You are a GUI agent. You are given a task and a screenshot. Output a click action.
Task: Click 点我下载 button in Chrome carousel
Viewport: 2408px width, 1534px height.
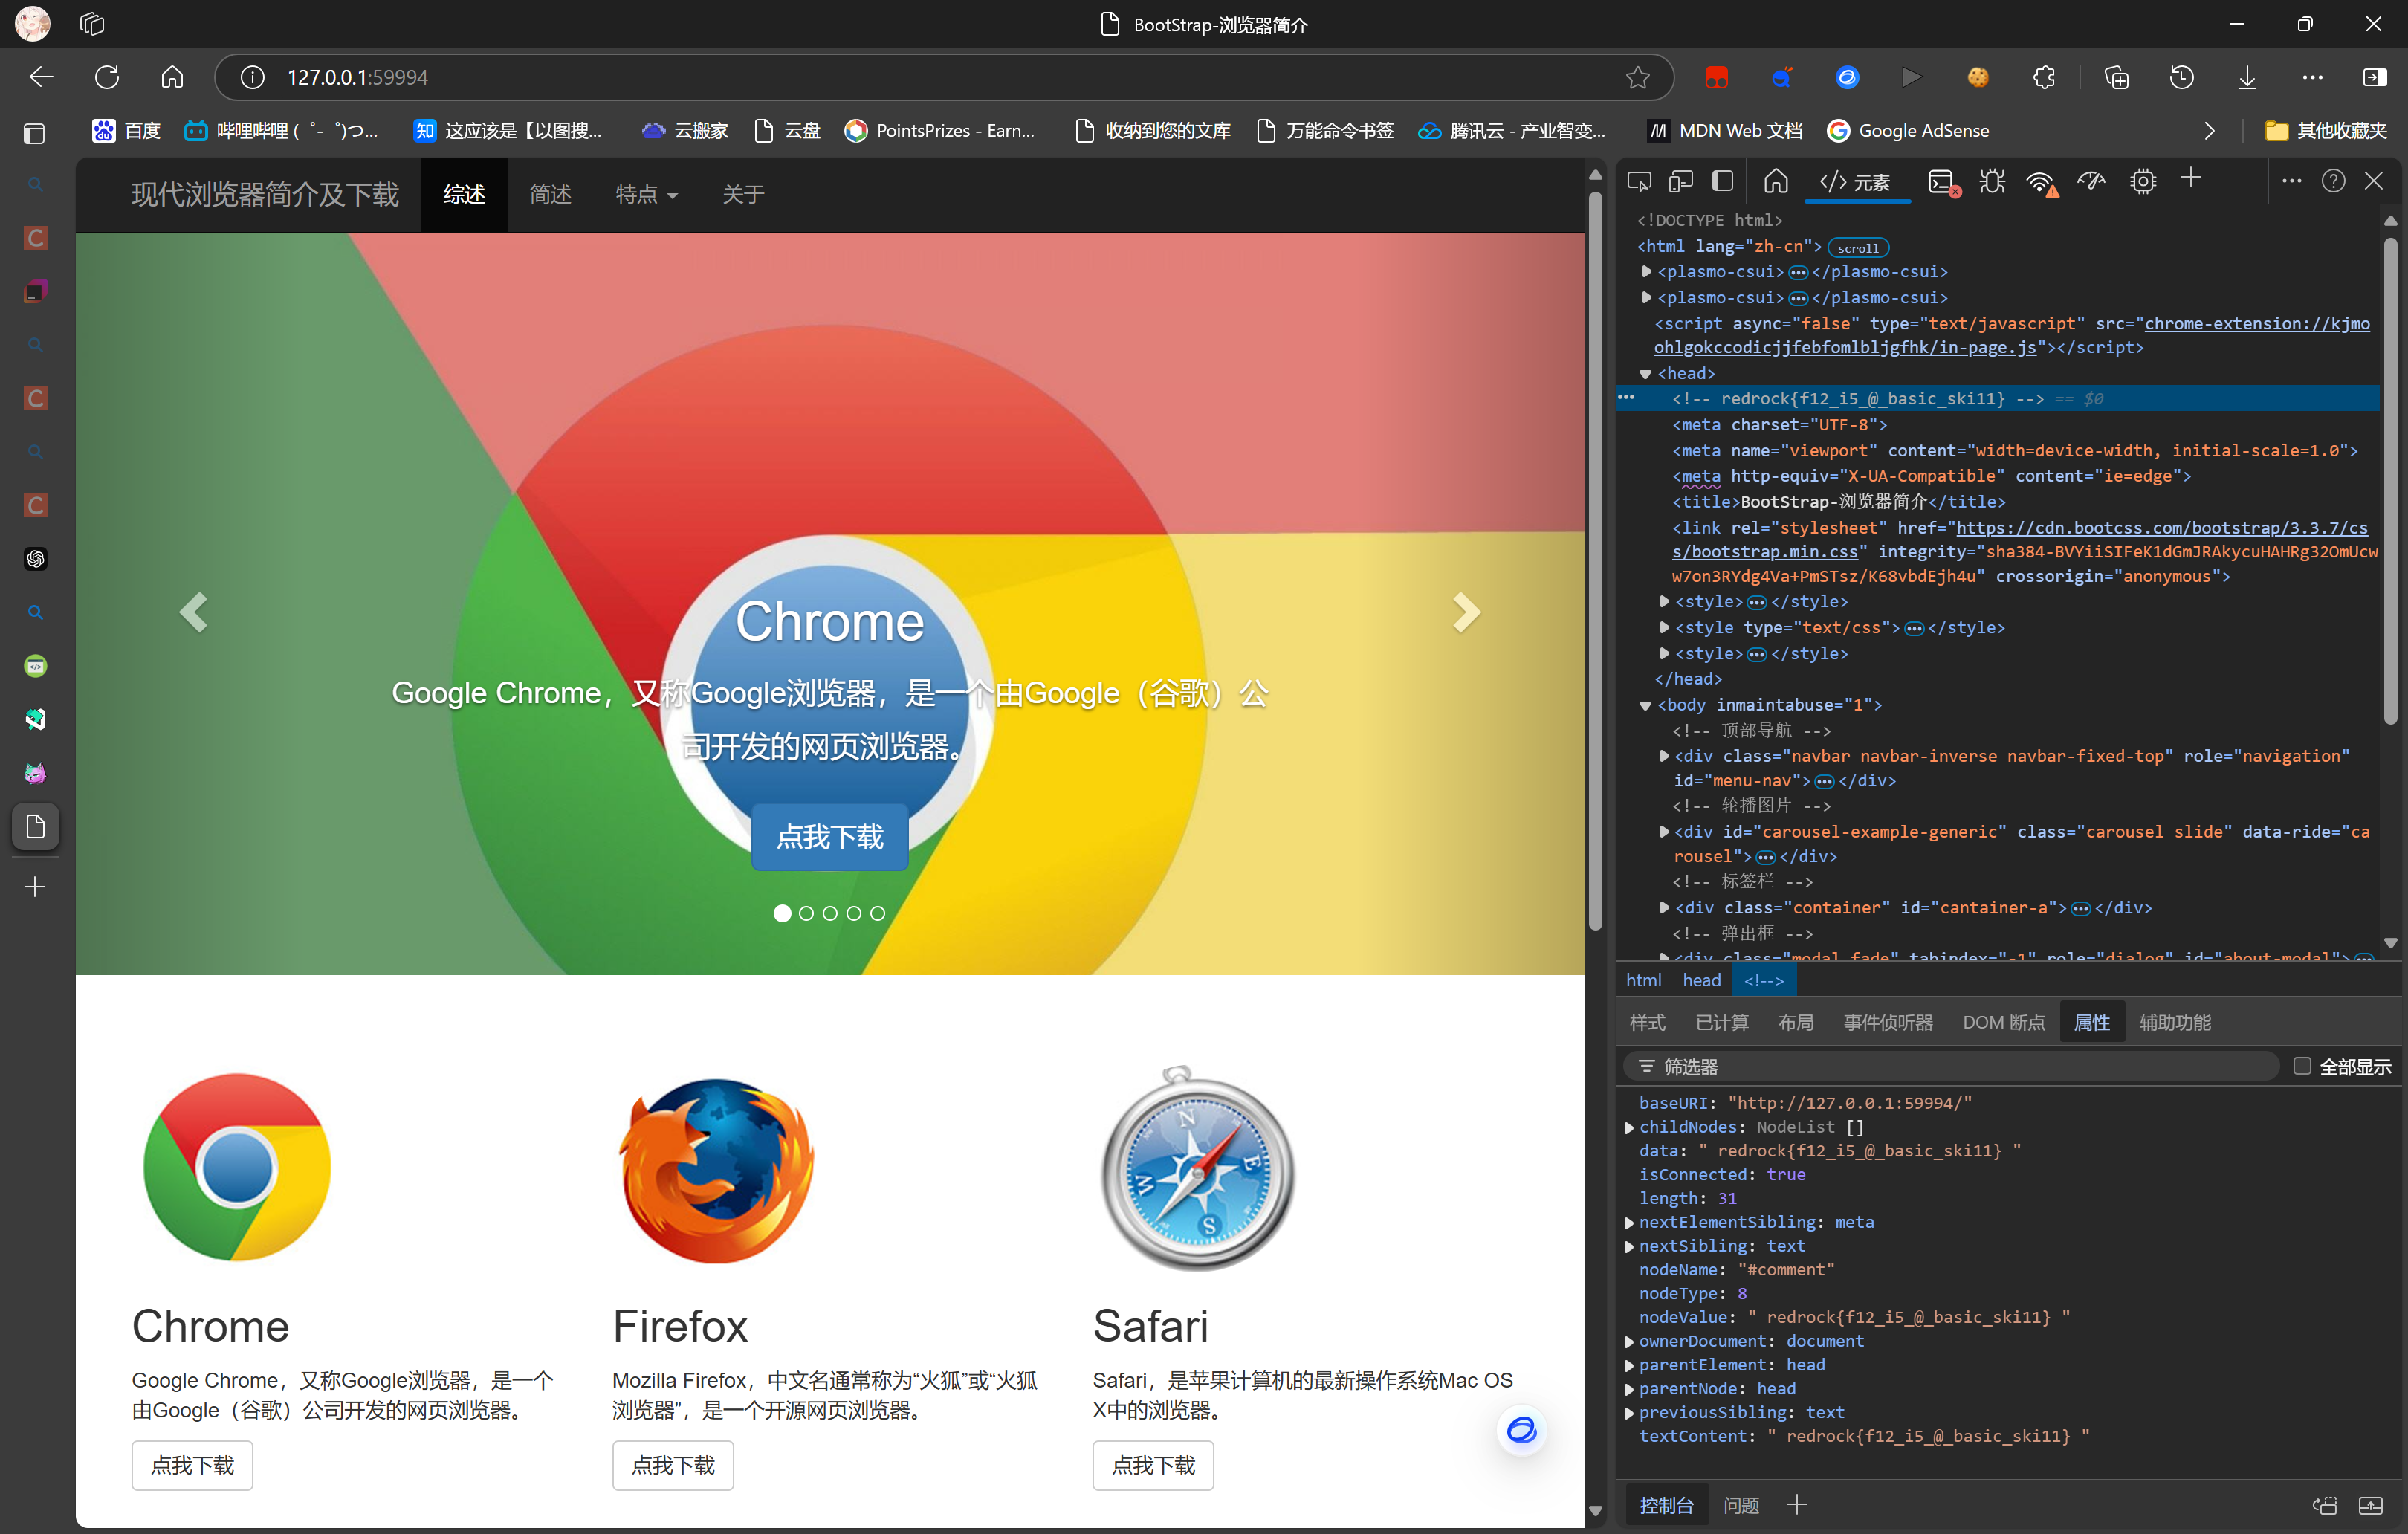pyautogui.click(x=830, y=836)
